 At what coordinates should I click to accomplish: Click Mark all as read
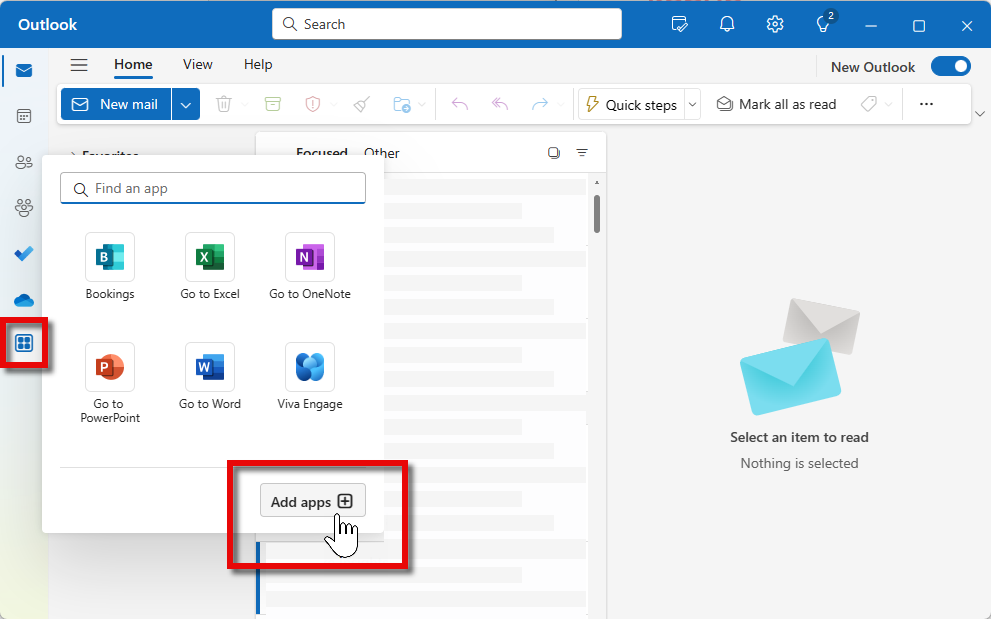point(776,105)
